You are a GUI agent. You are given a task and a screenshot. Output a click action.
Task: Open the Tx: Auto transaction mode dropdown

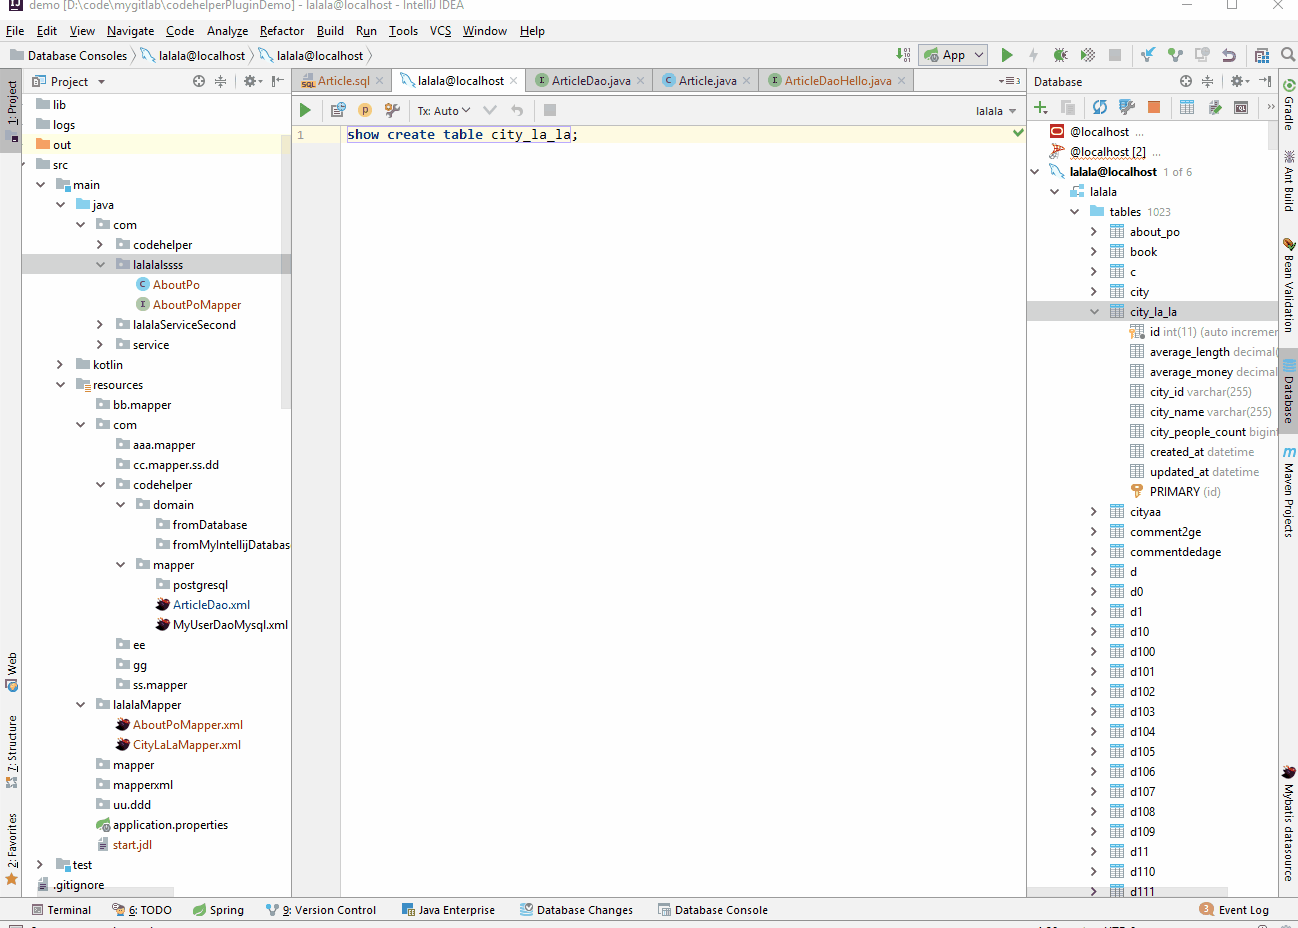[x=444, y=111]
